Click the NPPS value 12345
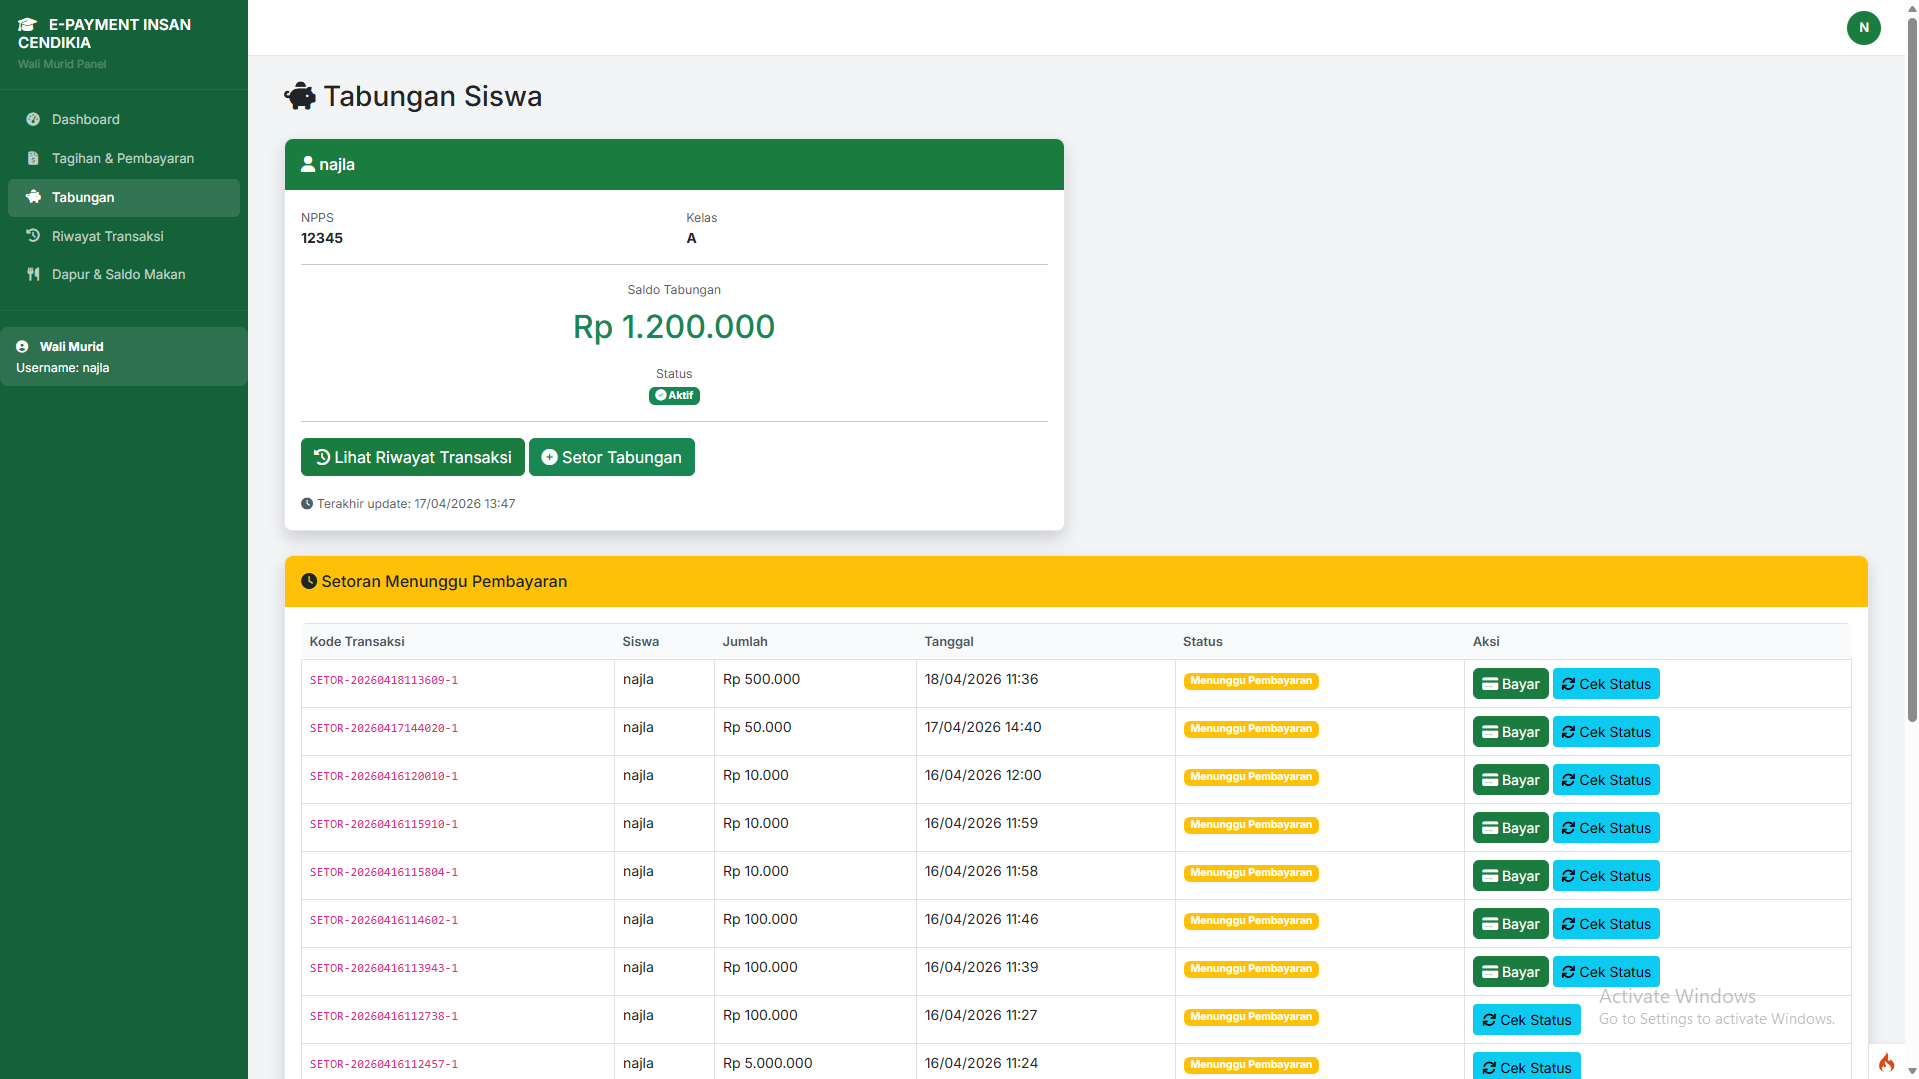Viewport: 1919px width, 1079px height. [x=322, y=238]
